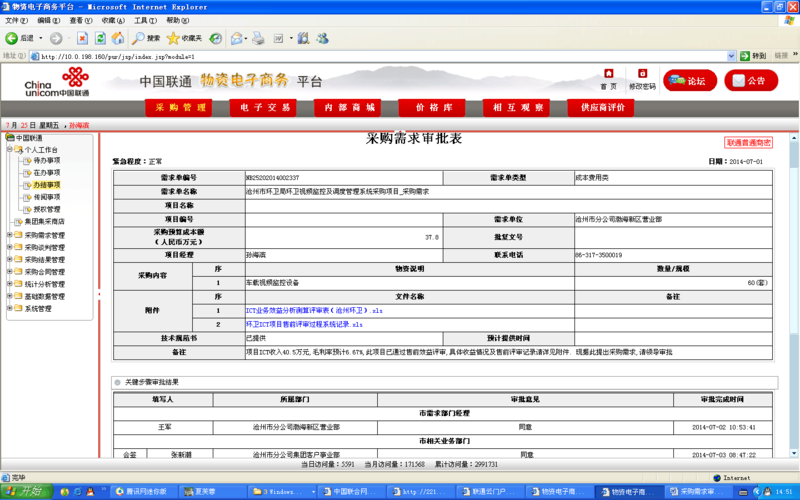The height and width of the screenshot is (500, 800).
Task: Open attachment 环卫ICT项目售前评审过程系统记录.xls
Action: (x=304, y=324)
